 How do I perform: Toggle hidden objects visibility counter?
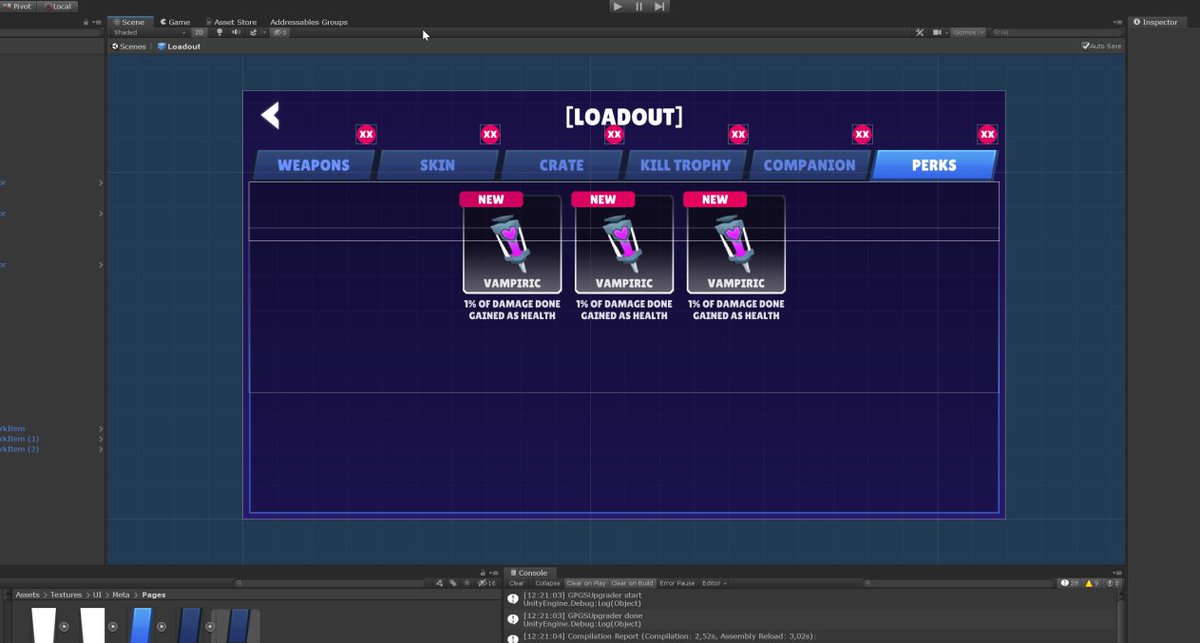(x=280, y=32)
